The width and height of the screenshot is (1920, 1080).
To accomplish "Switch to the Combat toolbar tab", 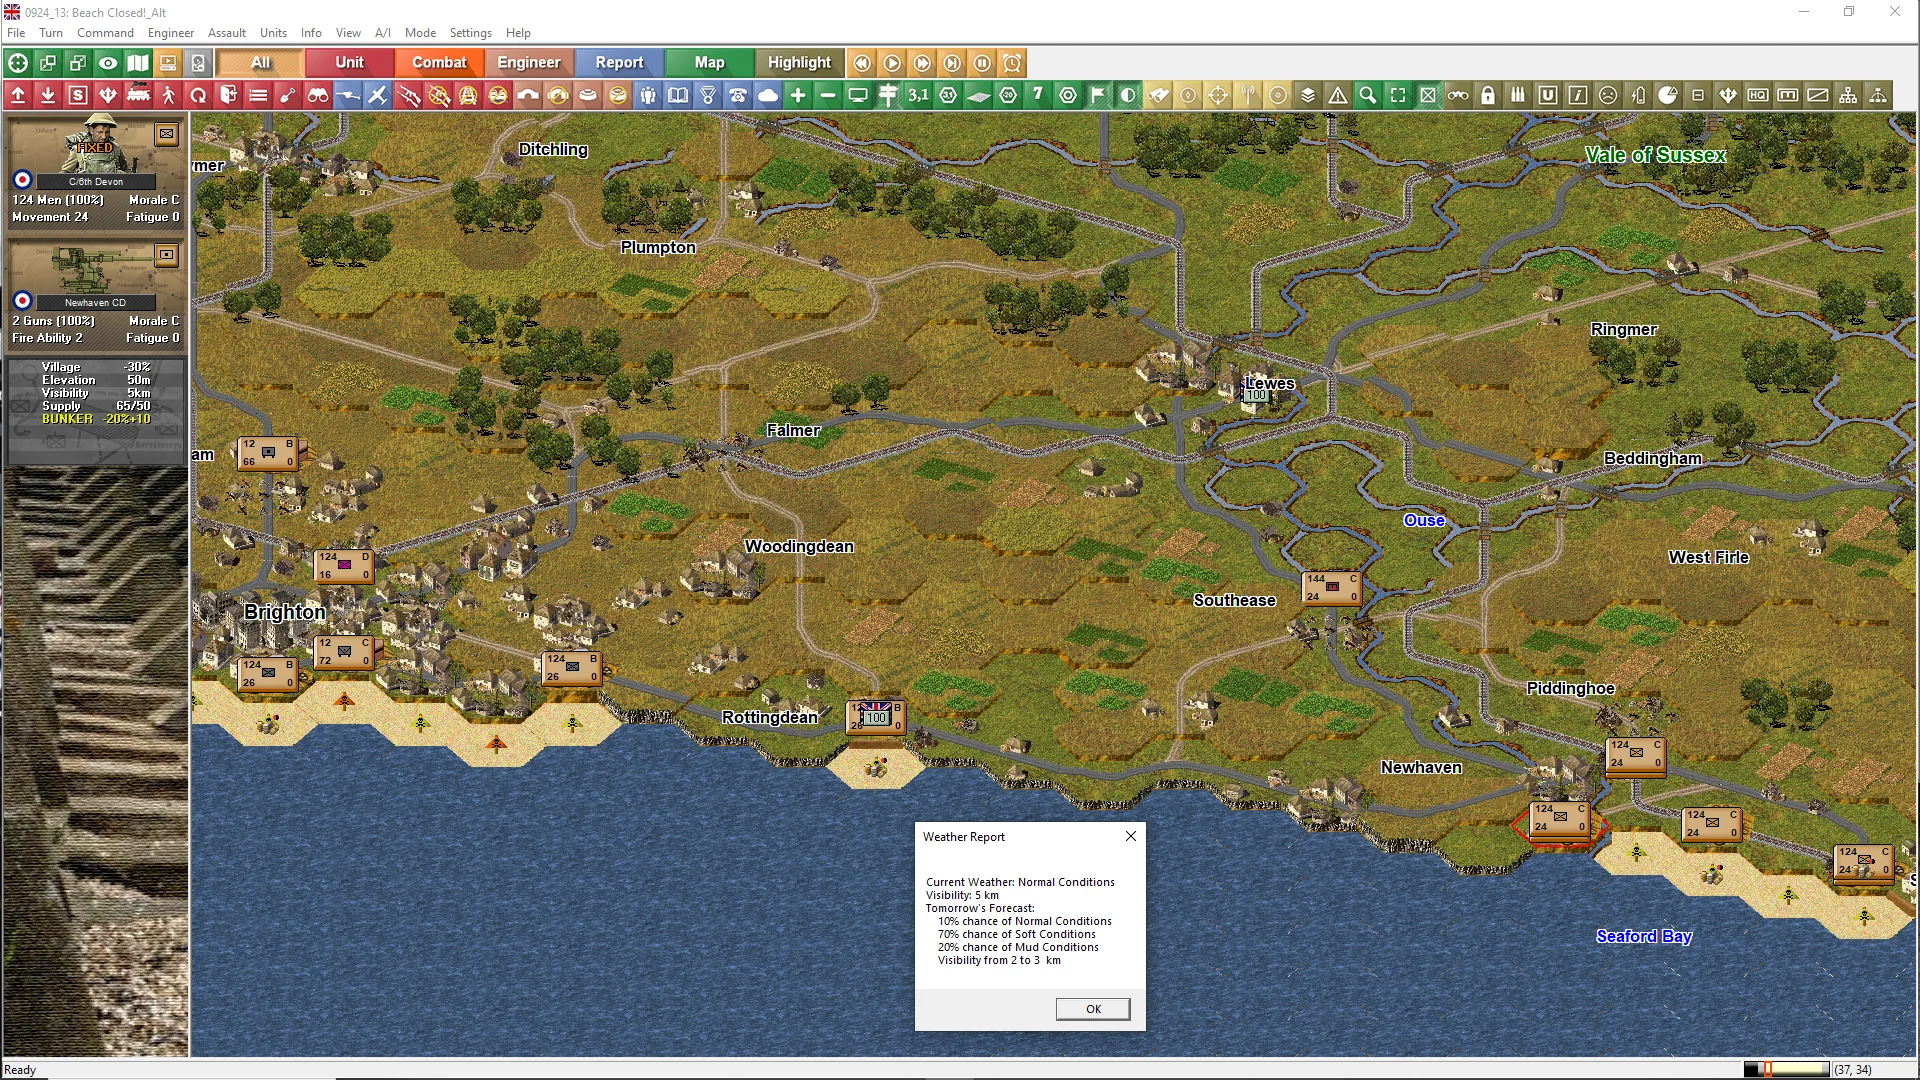I will (439, 63).
